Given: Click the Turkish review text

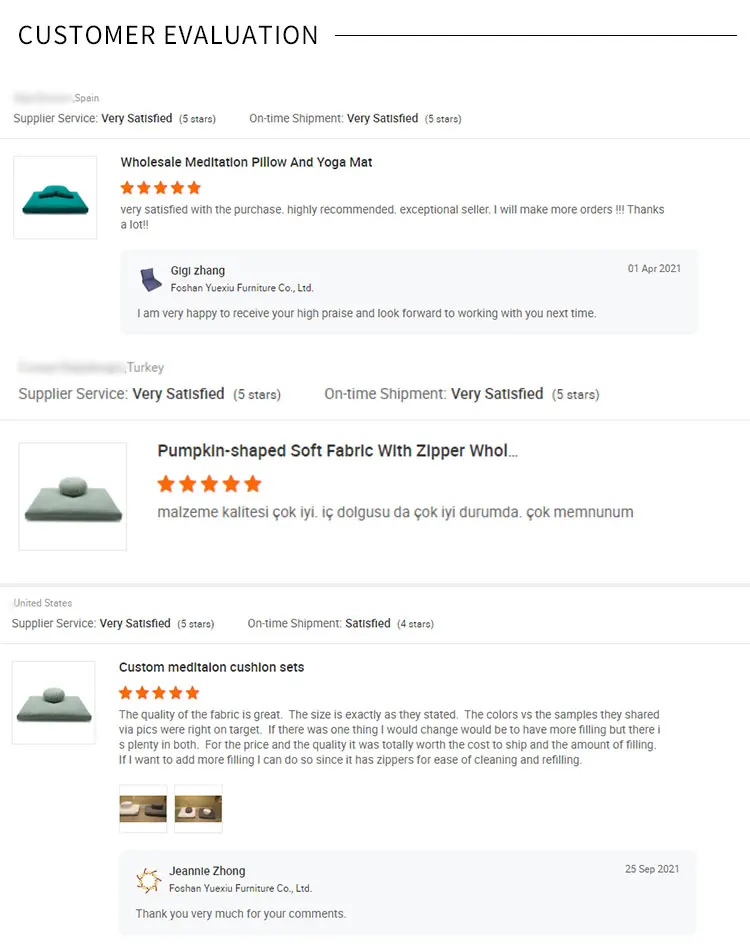Looking at the screenshot, I should point(395,512).
